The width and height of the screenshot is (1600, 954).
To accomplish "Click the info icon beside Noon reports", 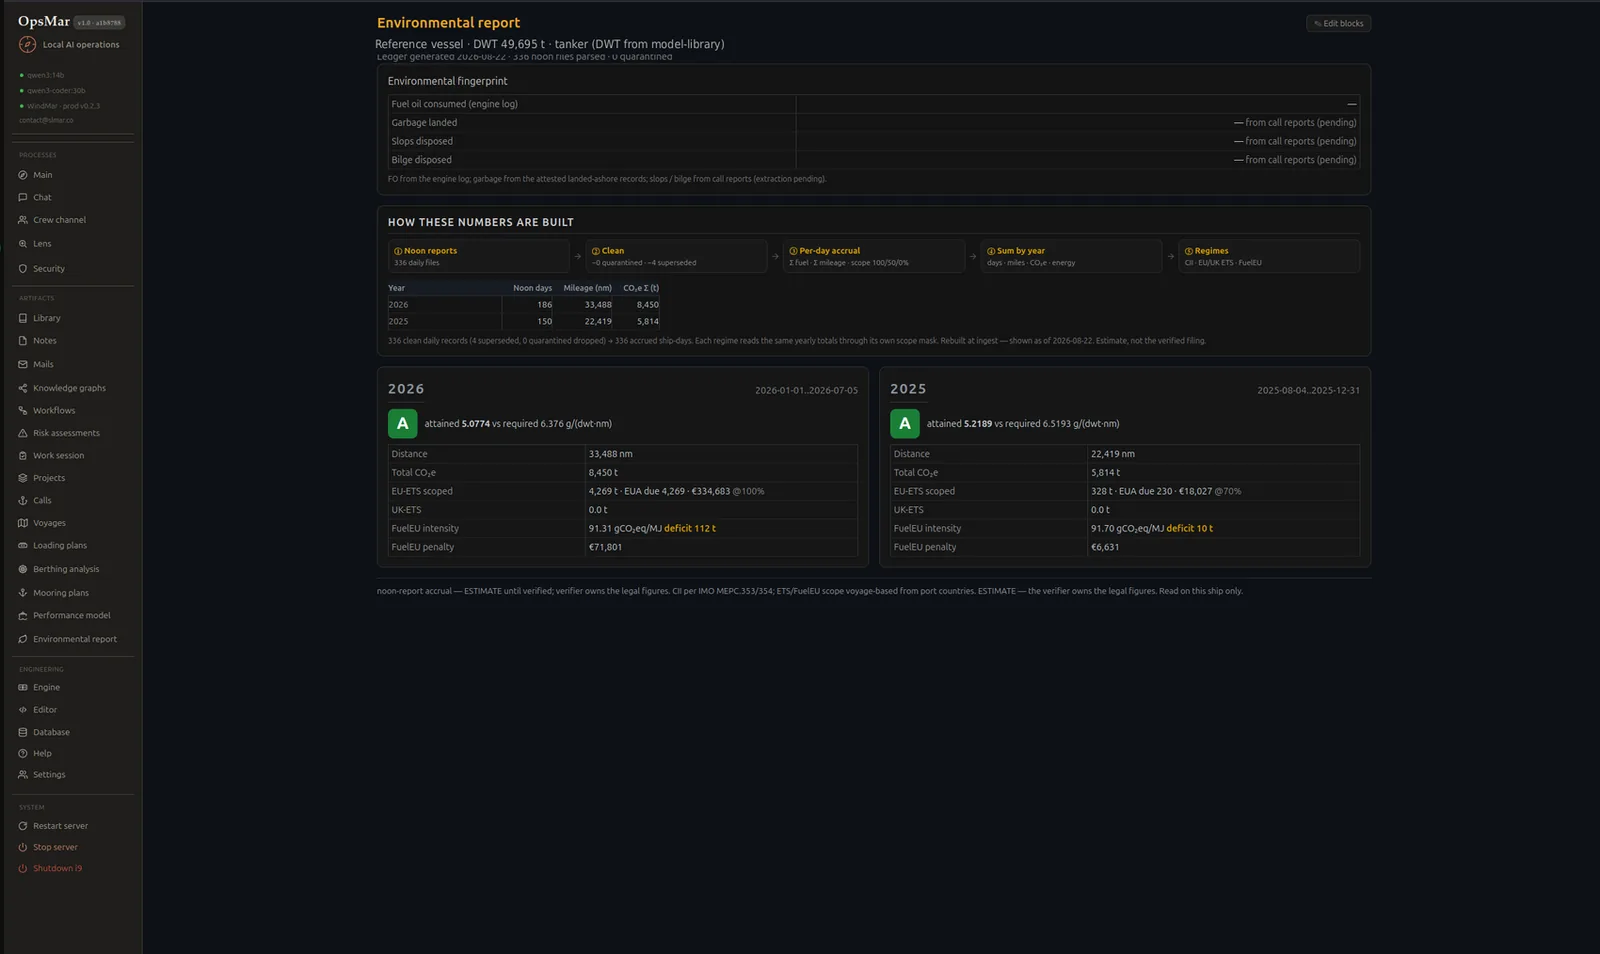I will coord(398,251).
